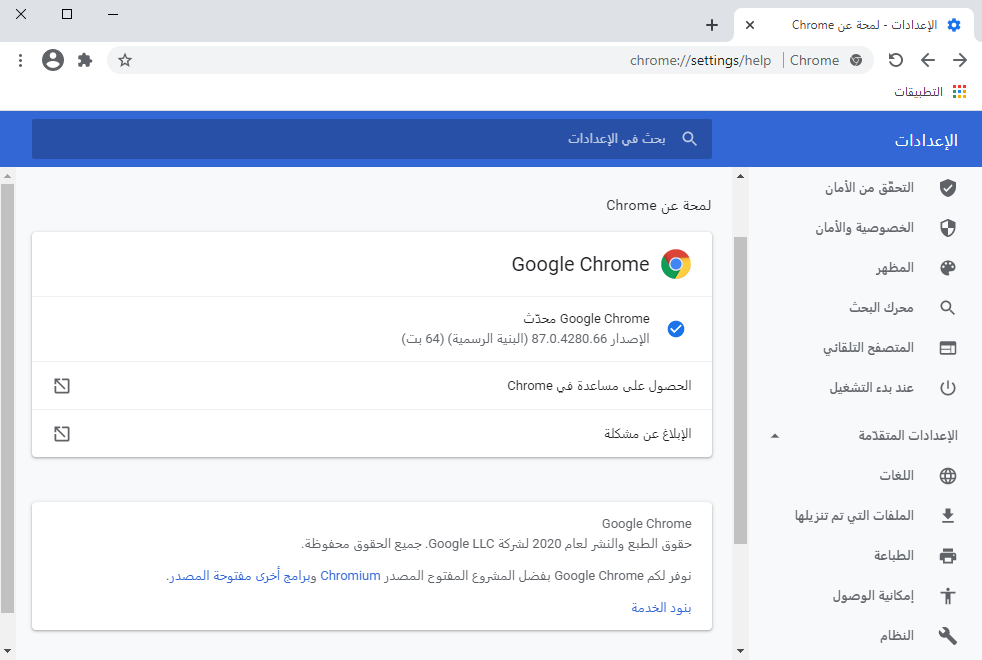Click the external link icon for Report an issue

click(x=62, y=433)
